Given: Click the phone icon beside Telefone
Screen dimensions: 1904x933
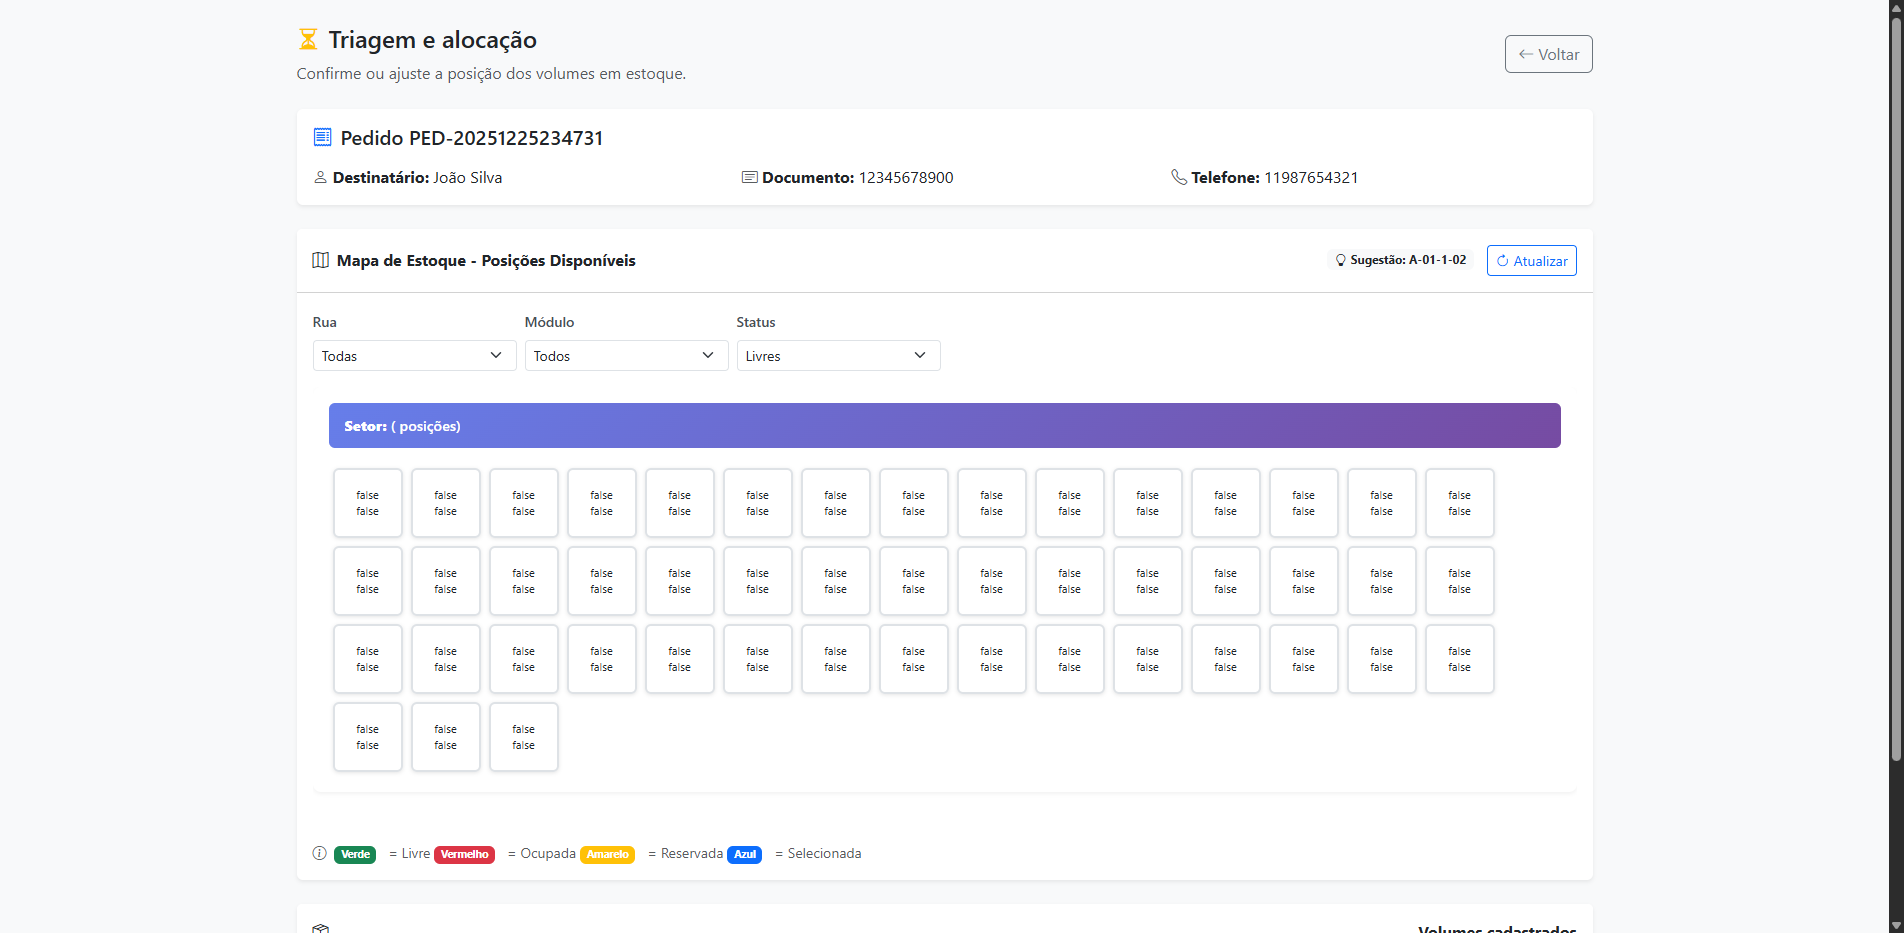Looking at the screenshot, I should coord(1179,177).
